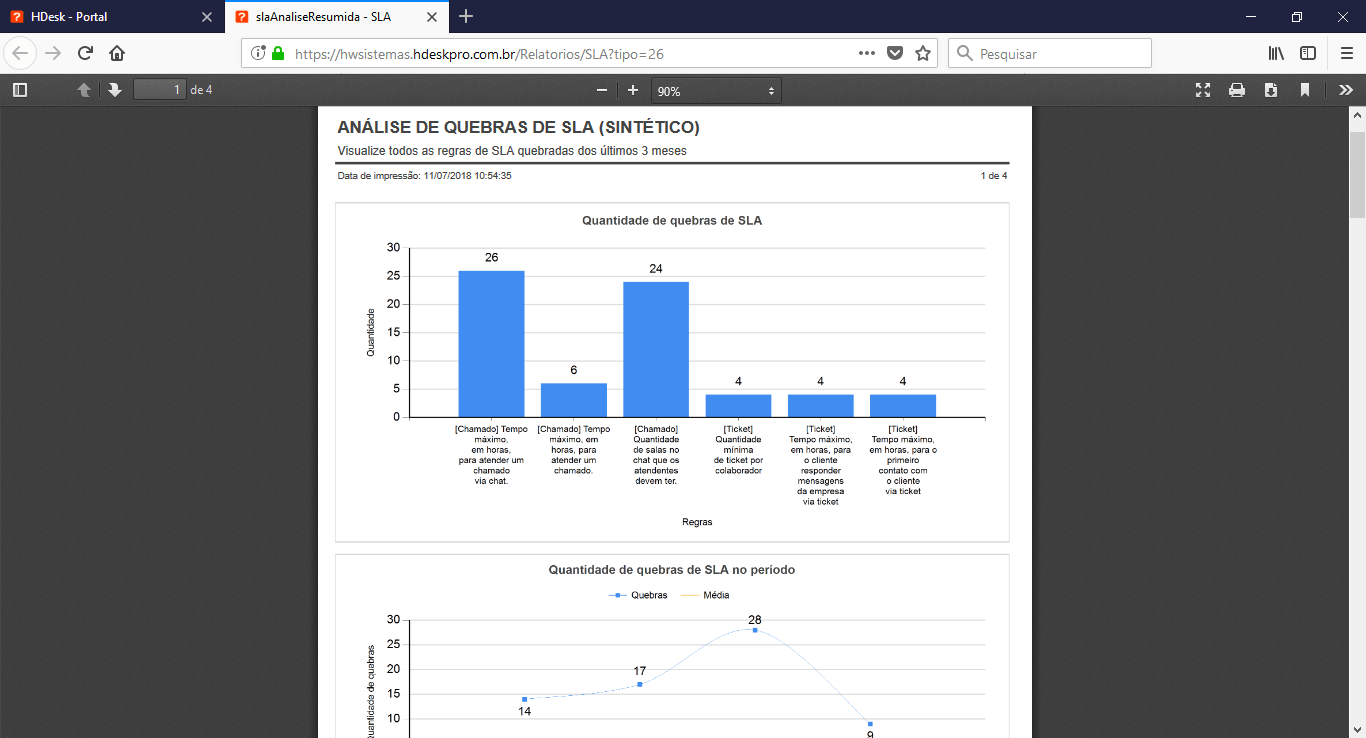
Task: Click the 17 data point on line chart
Action: [x=640, y=684]
